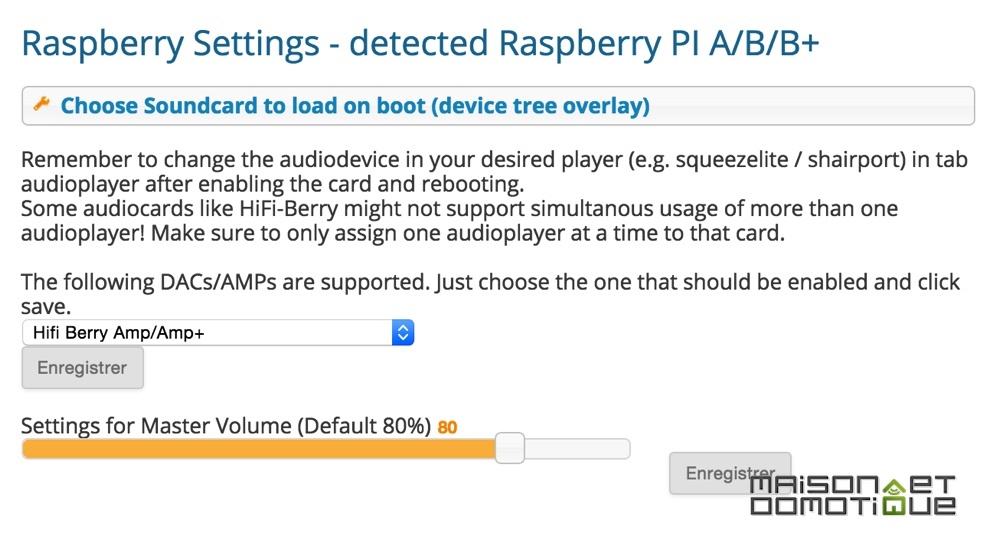Click the green Q icon in Domotique wordmark

893,507
